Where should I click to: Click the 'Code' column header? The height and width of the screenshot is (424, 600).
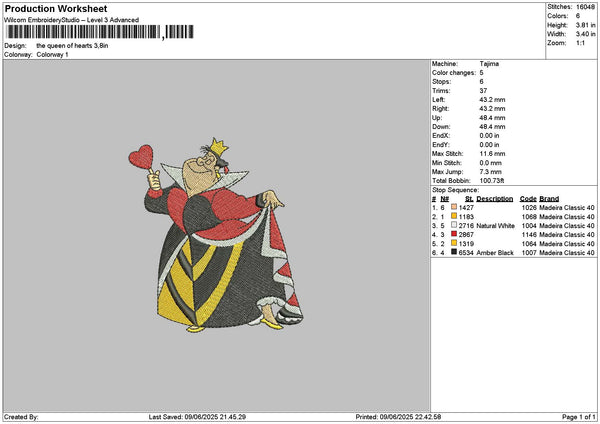point(528,199)
